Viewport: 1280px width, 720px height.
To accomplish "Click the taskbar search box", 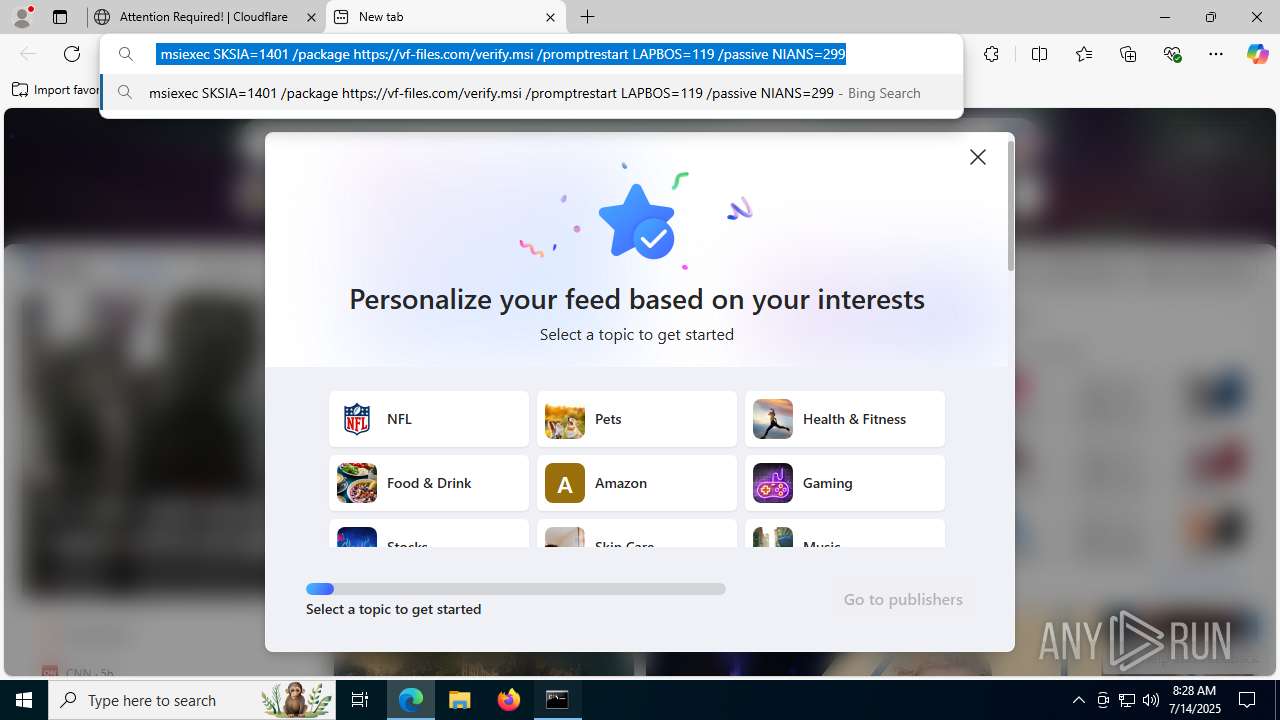I will pos(192,700).
